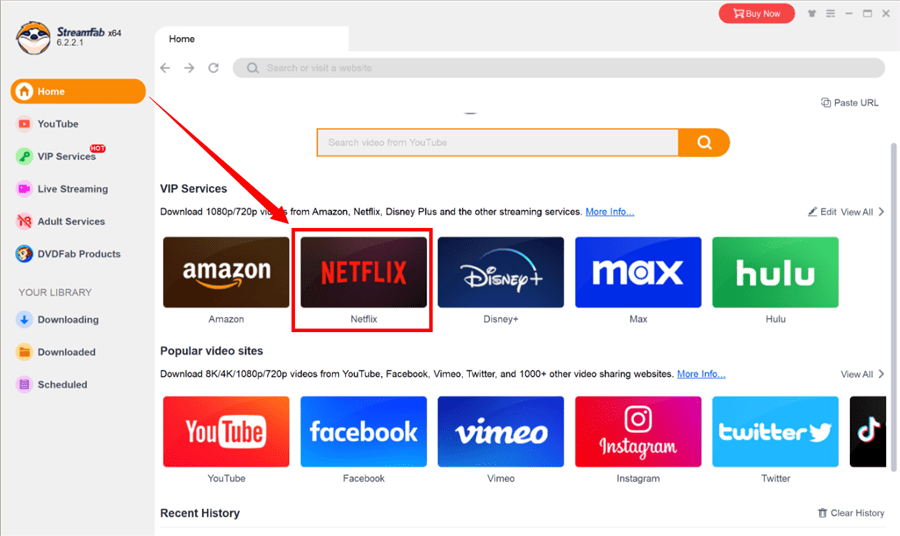The width and height of the screenshot is (900, 536).
Task: Edit the VIP Services list
Action: (822, 212)
